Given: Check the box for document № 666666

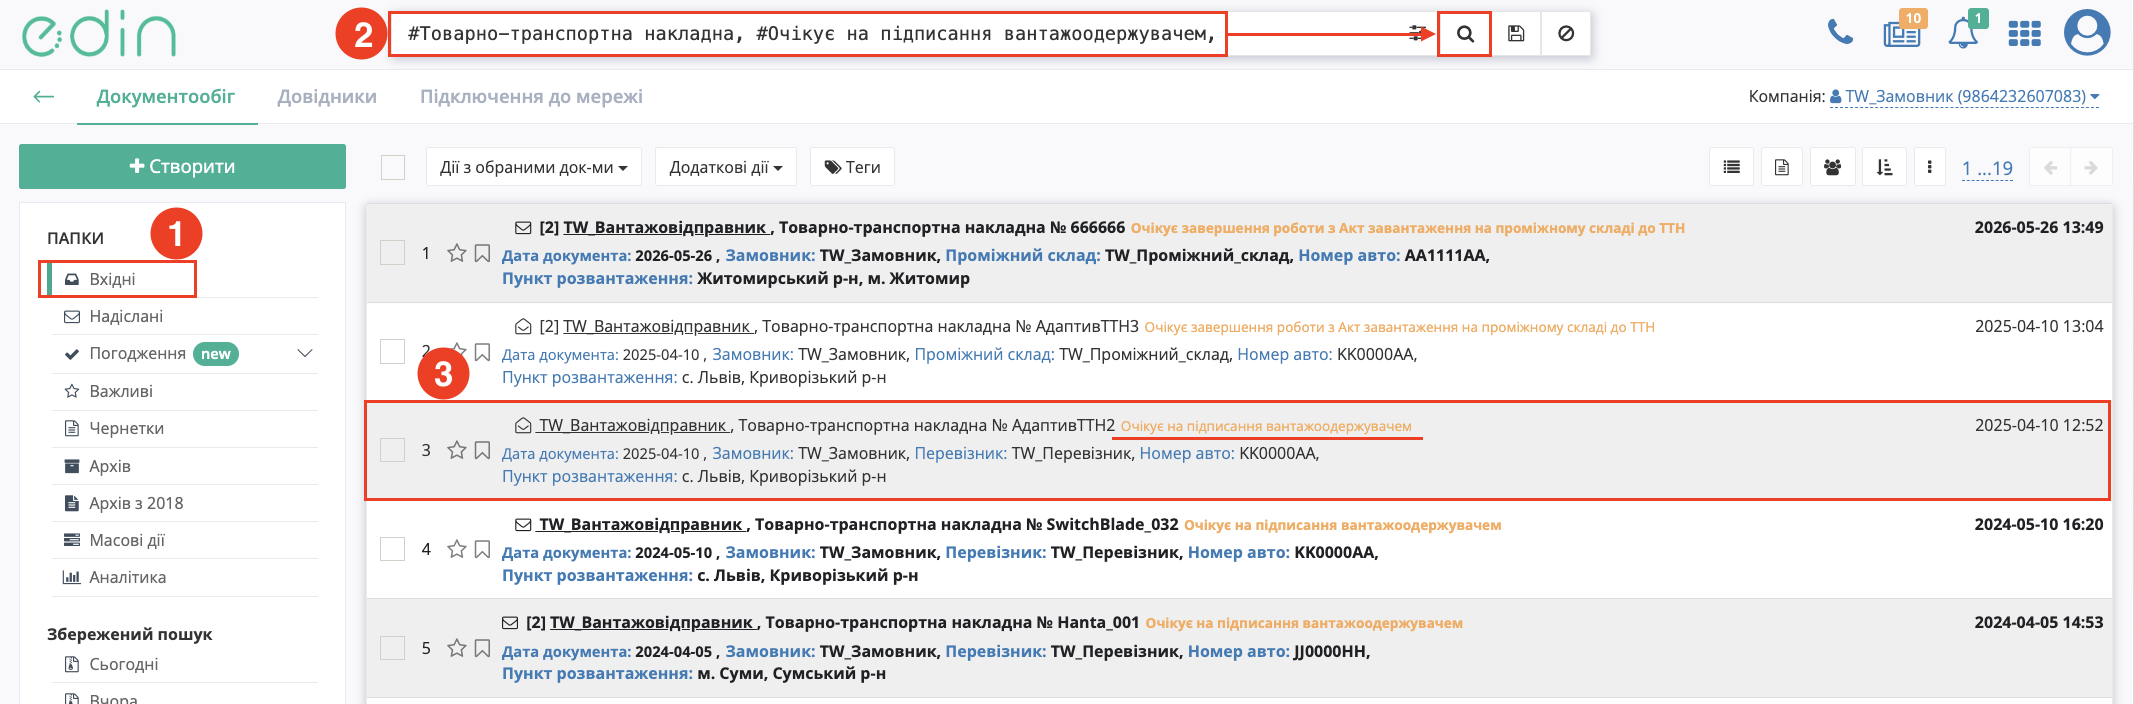Looking at the screenshot, I should click(x=393, y=253).
